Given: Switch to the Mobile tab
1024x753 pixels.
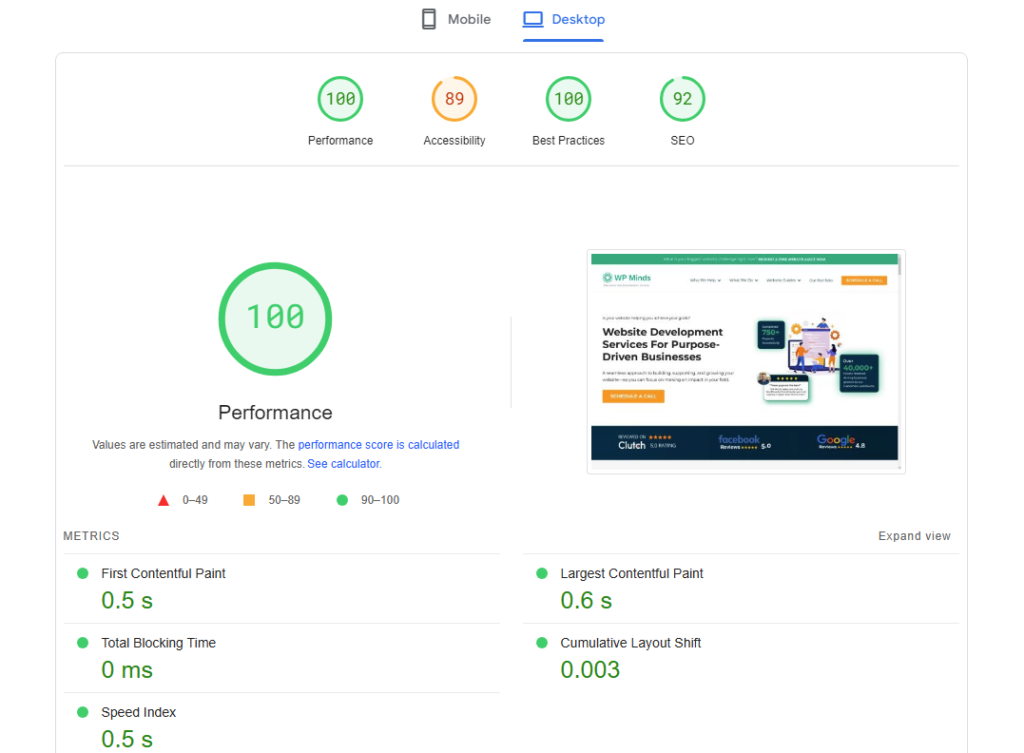Looking at the screenshot, I should [x=456, y=20].
